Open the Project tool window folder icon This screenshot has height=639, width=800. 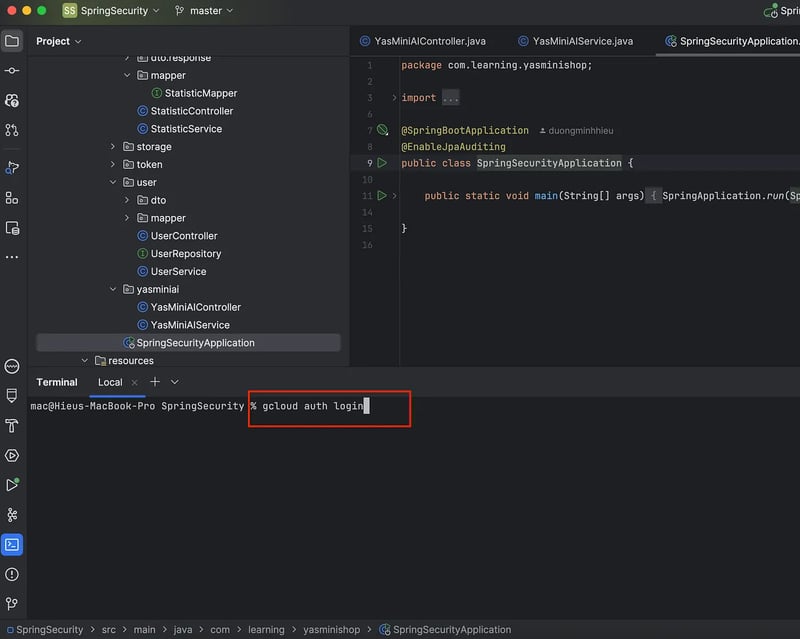tap(12, 40)
